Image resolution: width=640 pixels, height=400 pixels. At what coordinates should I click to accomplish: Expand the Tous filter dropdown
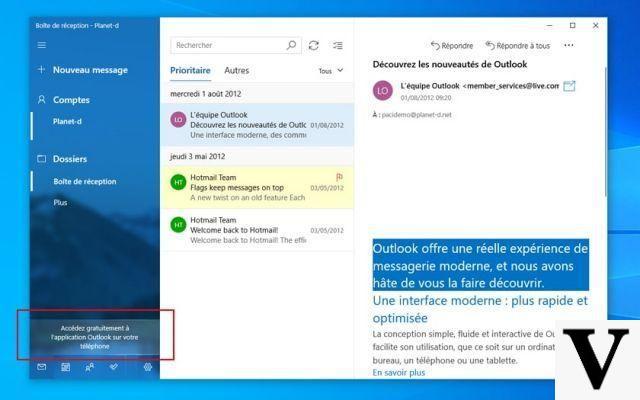coord(331,71)
